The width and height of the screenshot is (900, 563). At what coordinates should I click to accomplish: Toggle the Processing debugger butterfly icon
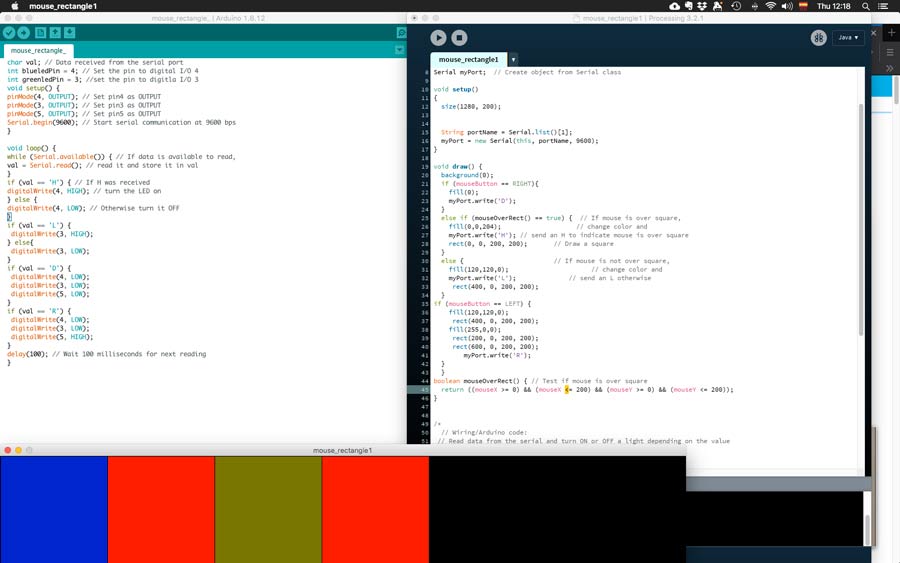coord(818,38)
